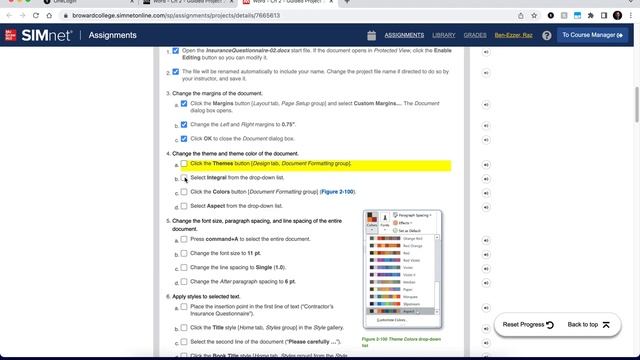
Task: Check Click the Colors button step
Action: click(x=184, y=192)
